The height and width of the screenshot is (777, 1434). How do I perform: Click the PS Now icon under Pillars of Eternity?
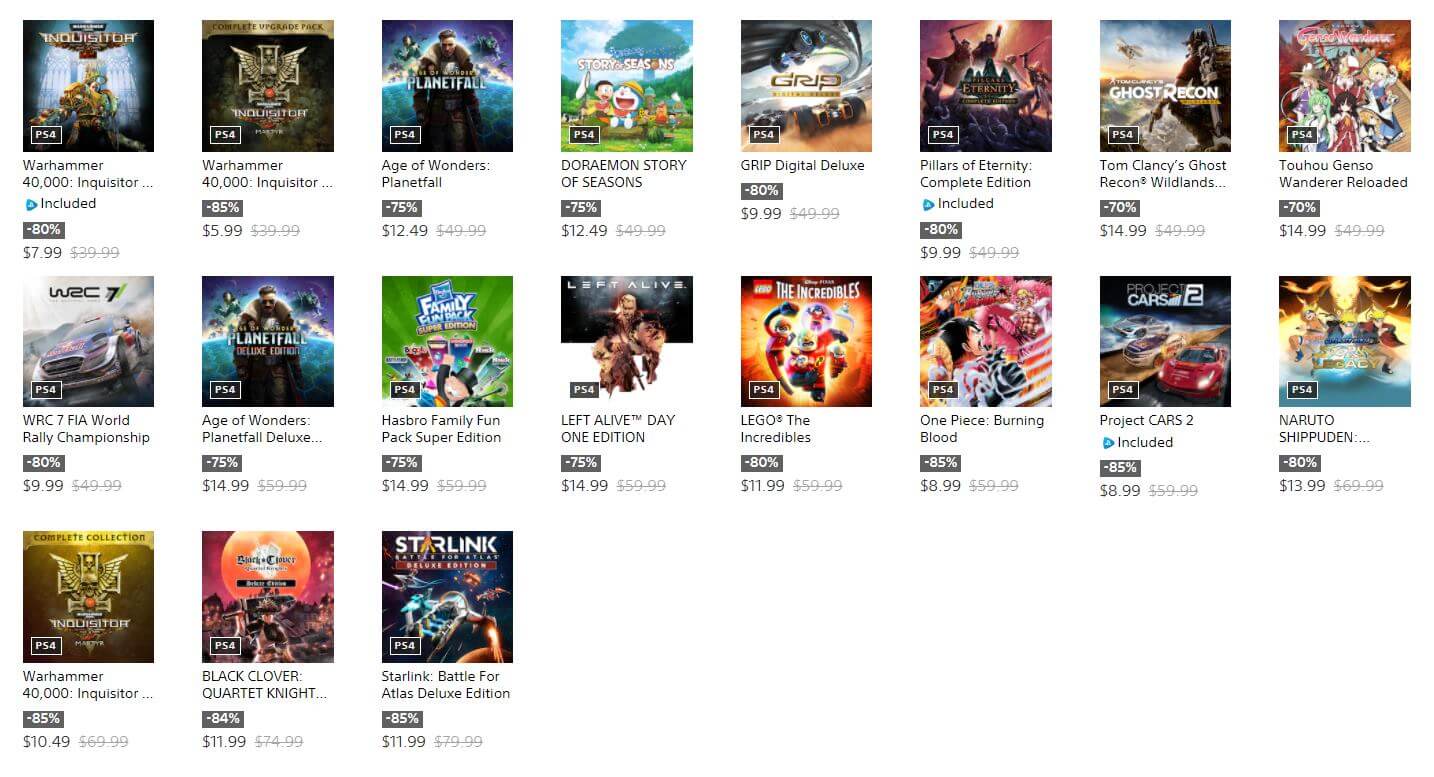[928, 204]
